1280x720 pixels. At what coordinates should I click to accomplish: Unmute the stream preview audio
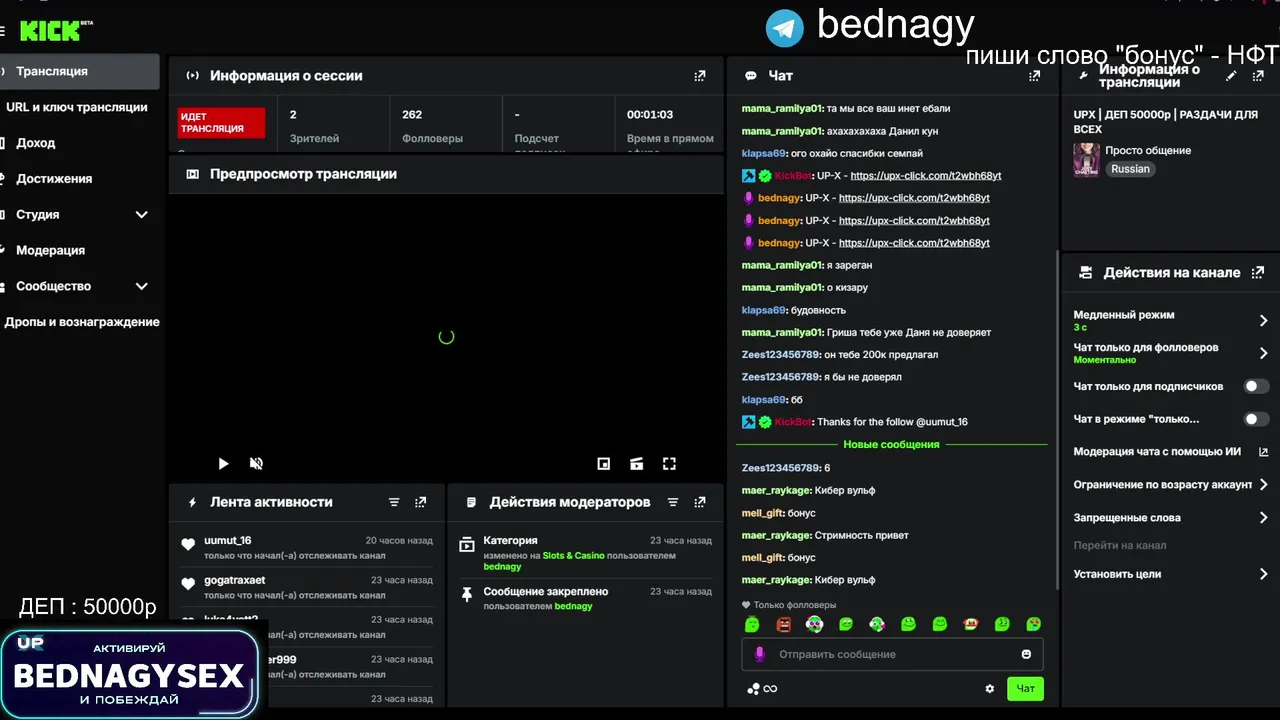click(x=256, y=464)
